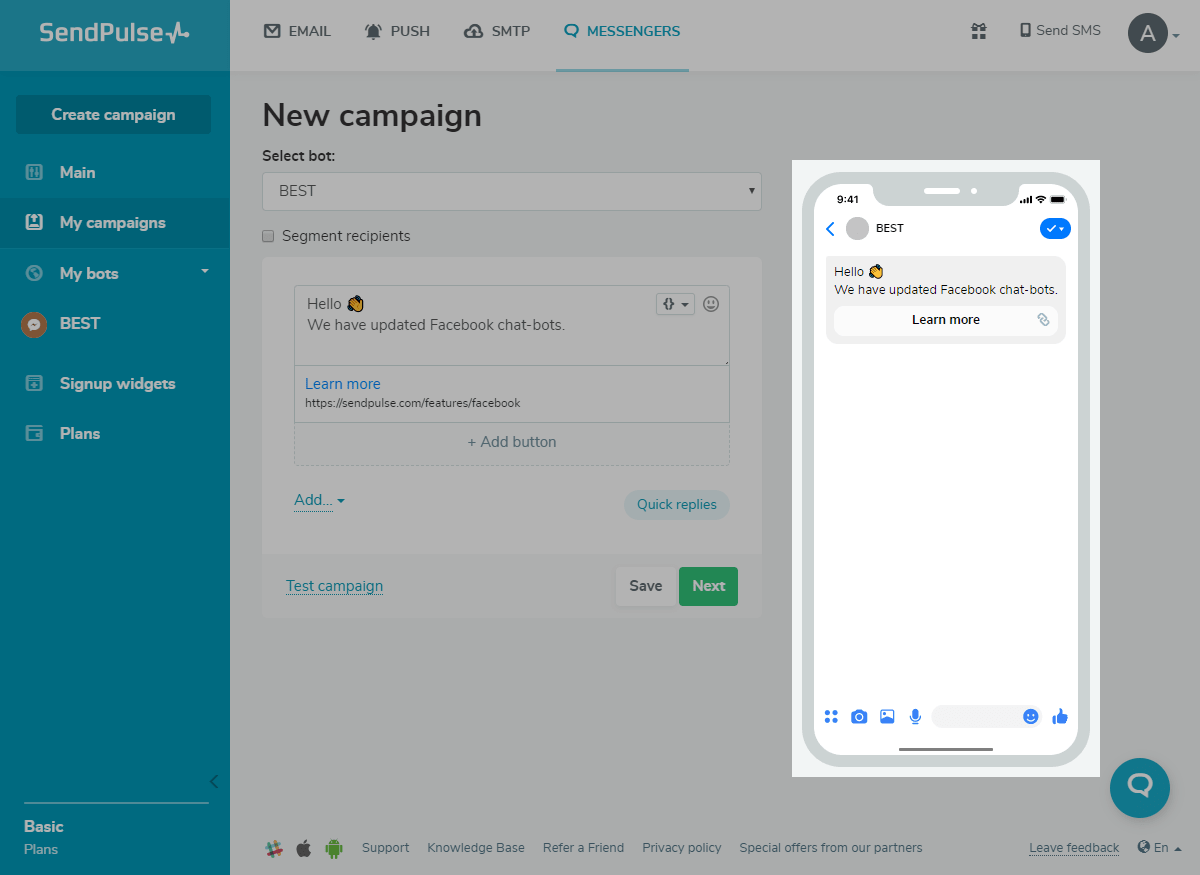This screenshot has height=875, width=1200.
Task: Open the Select bot dropdown
Action: [512, 191]
